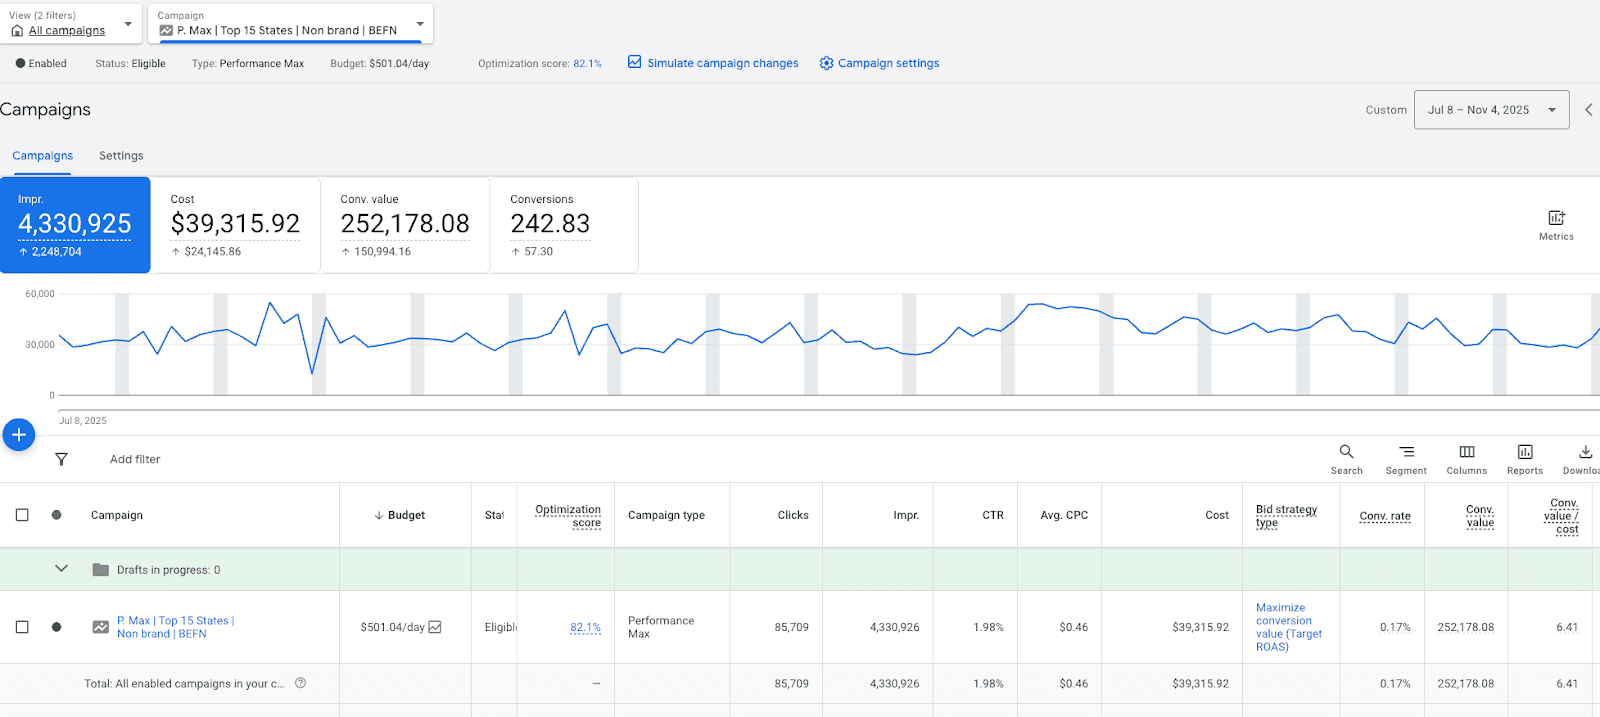The image size is (1600, 717).
Task: Open the Jul 8 – Nov 4, 2025 date dropdown
Action: (x=1491, y=110)
